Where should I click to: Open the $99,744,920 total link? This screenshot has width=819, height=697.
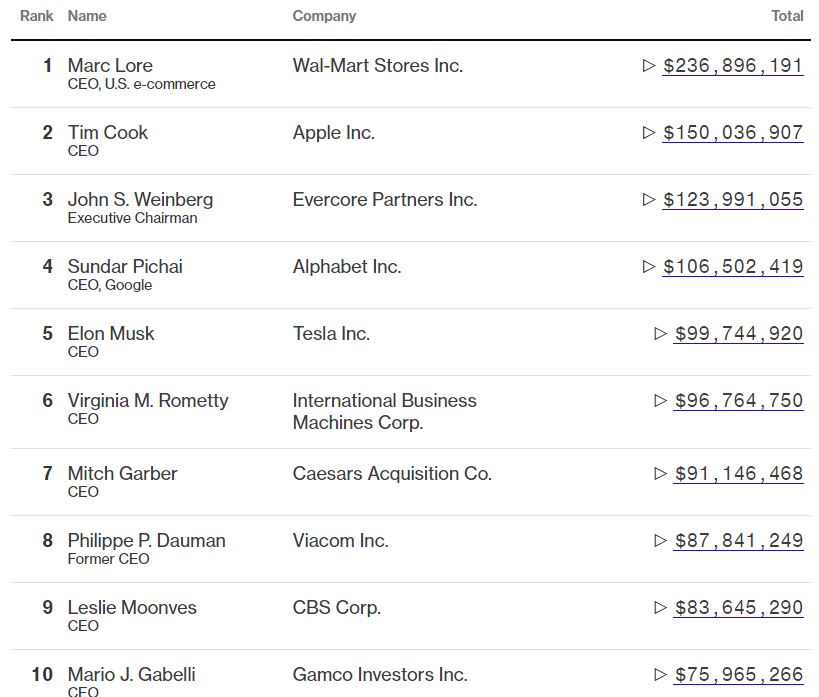click(x=739, y=333)
